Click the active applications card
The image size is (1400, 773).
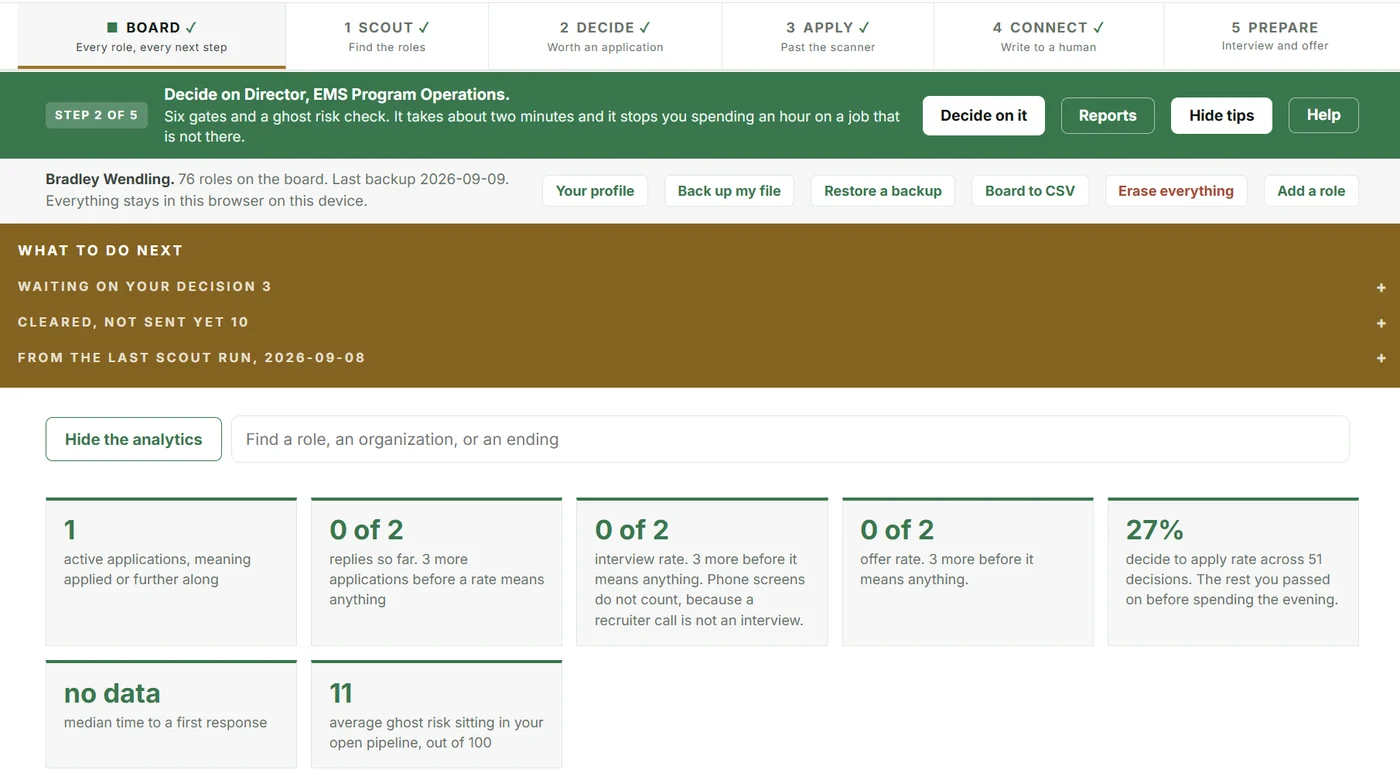(171, 571)
